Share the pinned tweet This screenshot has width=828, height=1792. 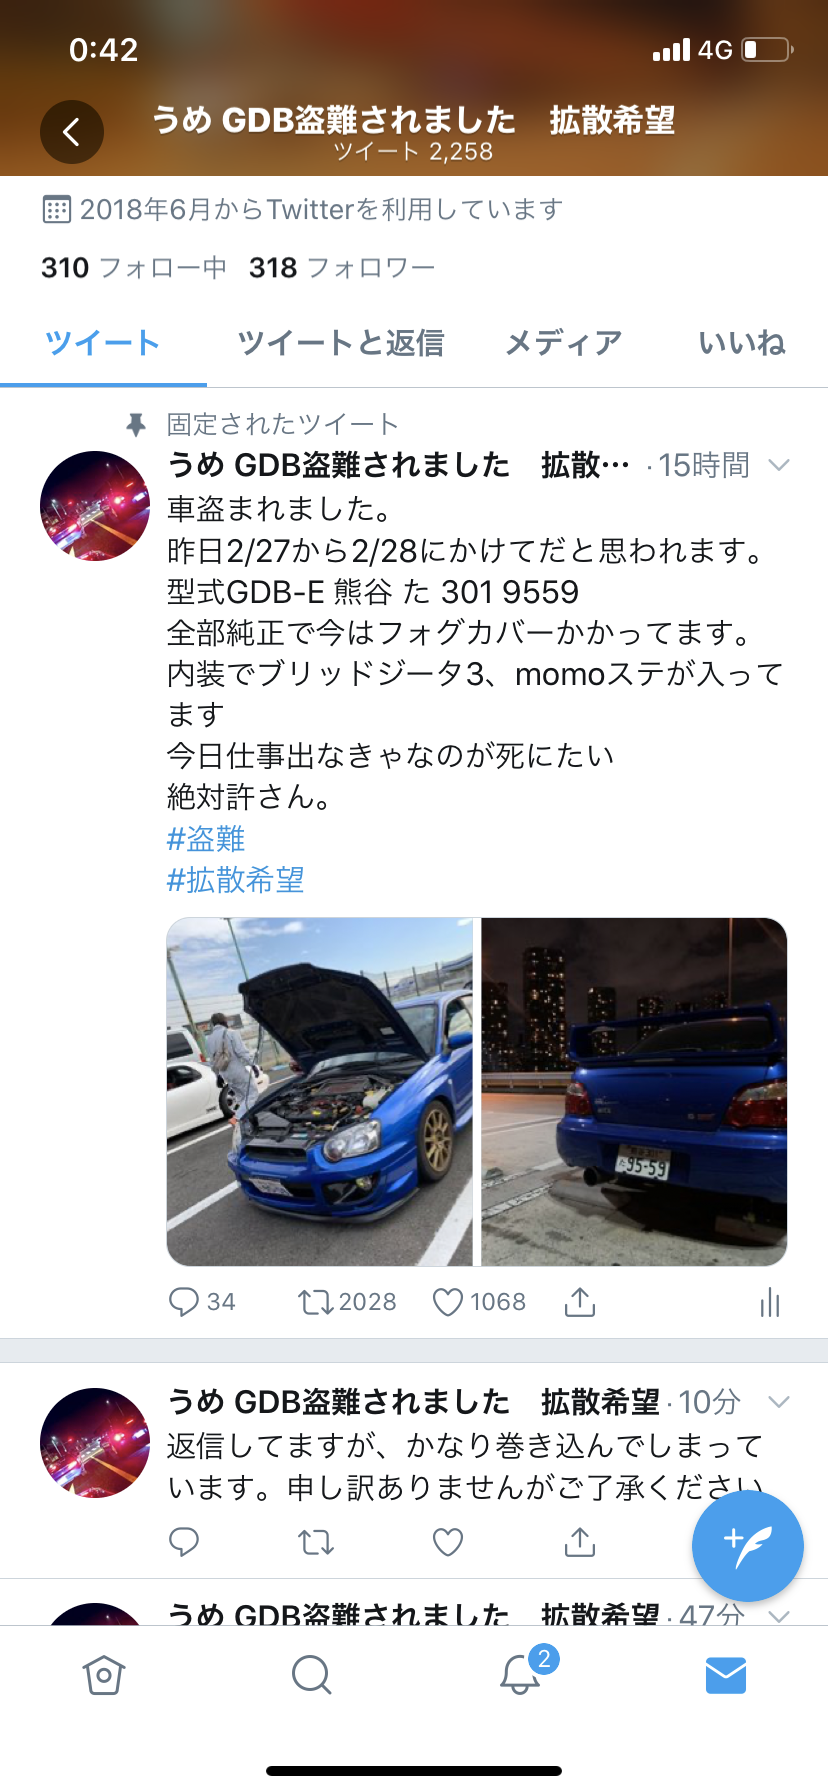(580, 1301)
